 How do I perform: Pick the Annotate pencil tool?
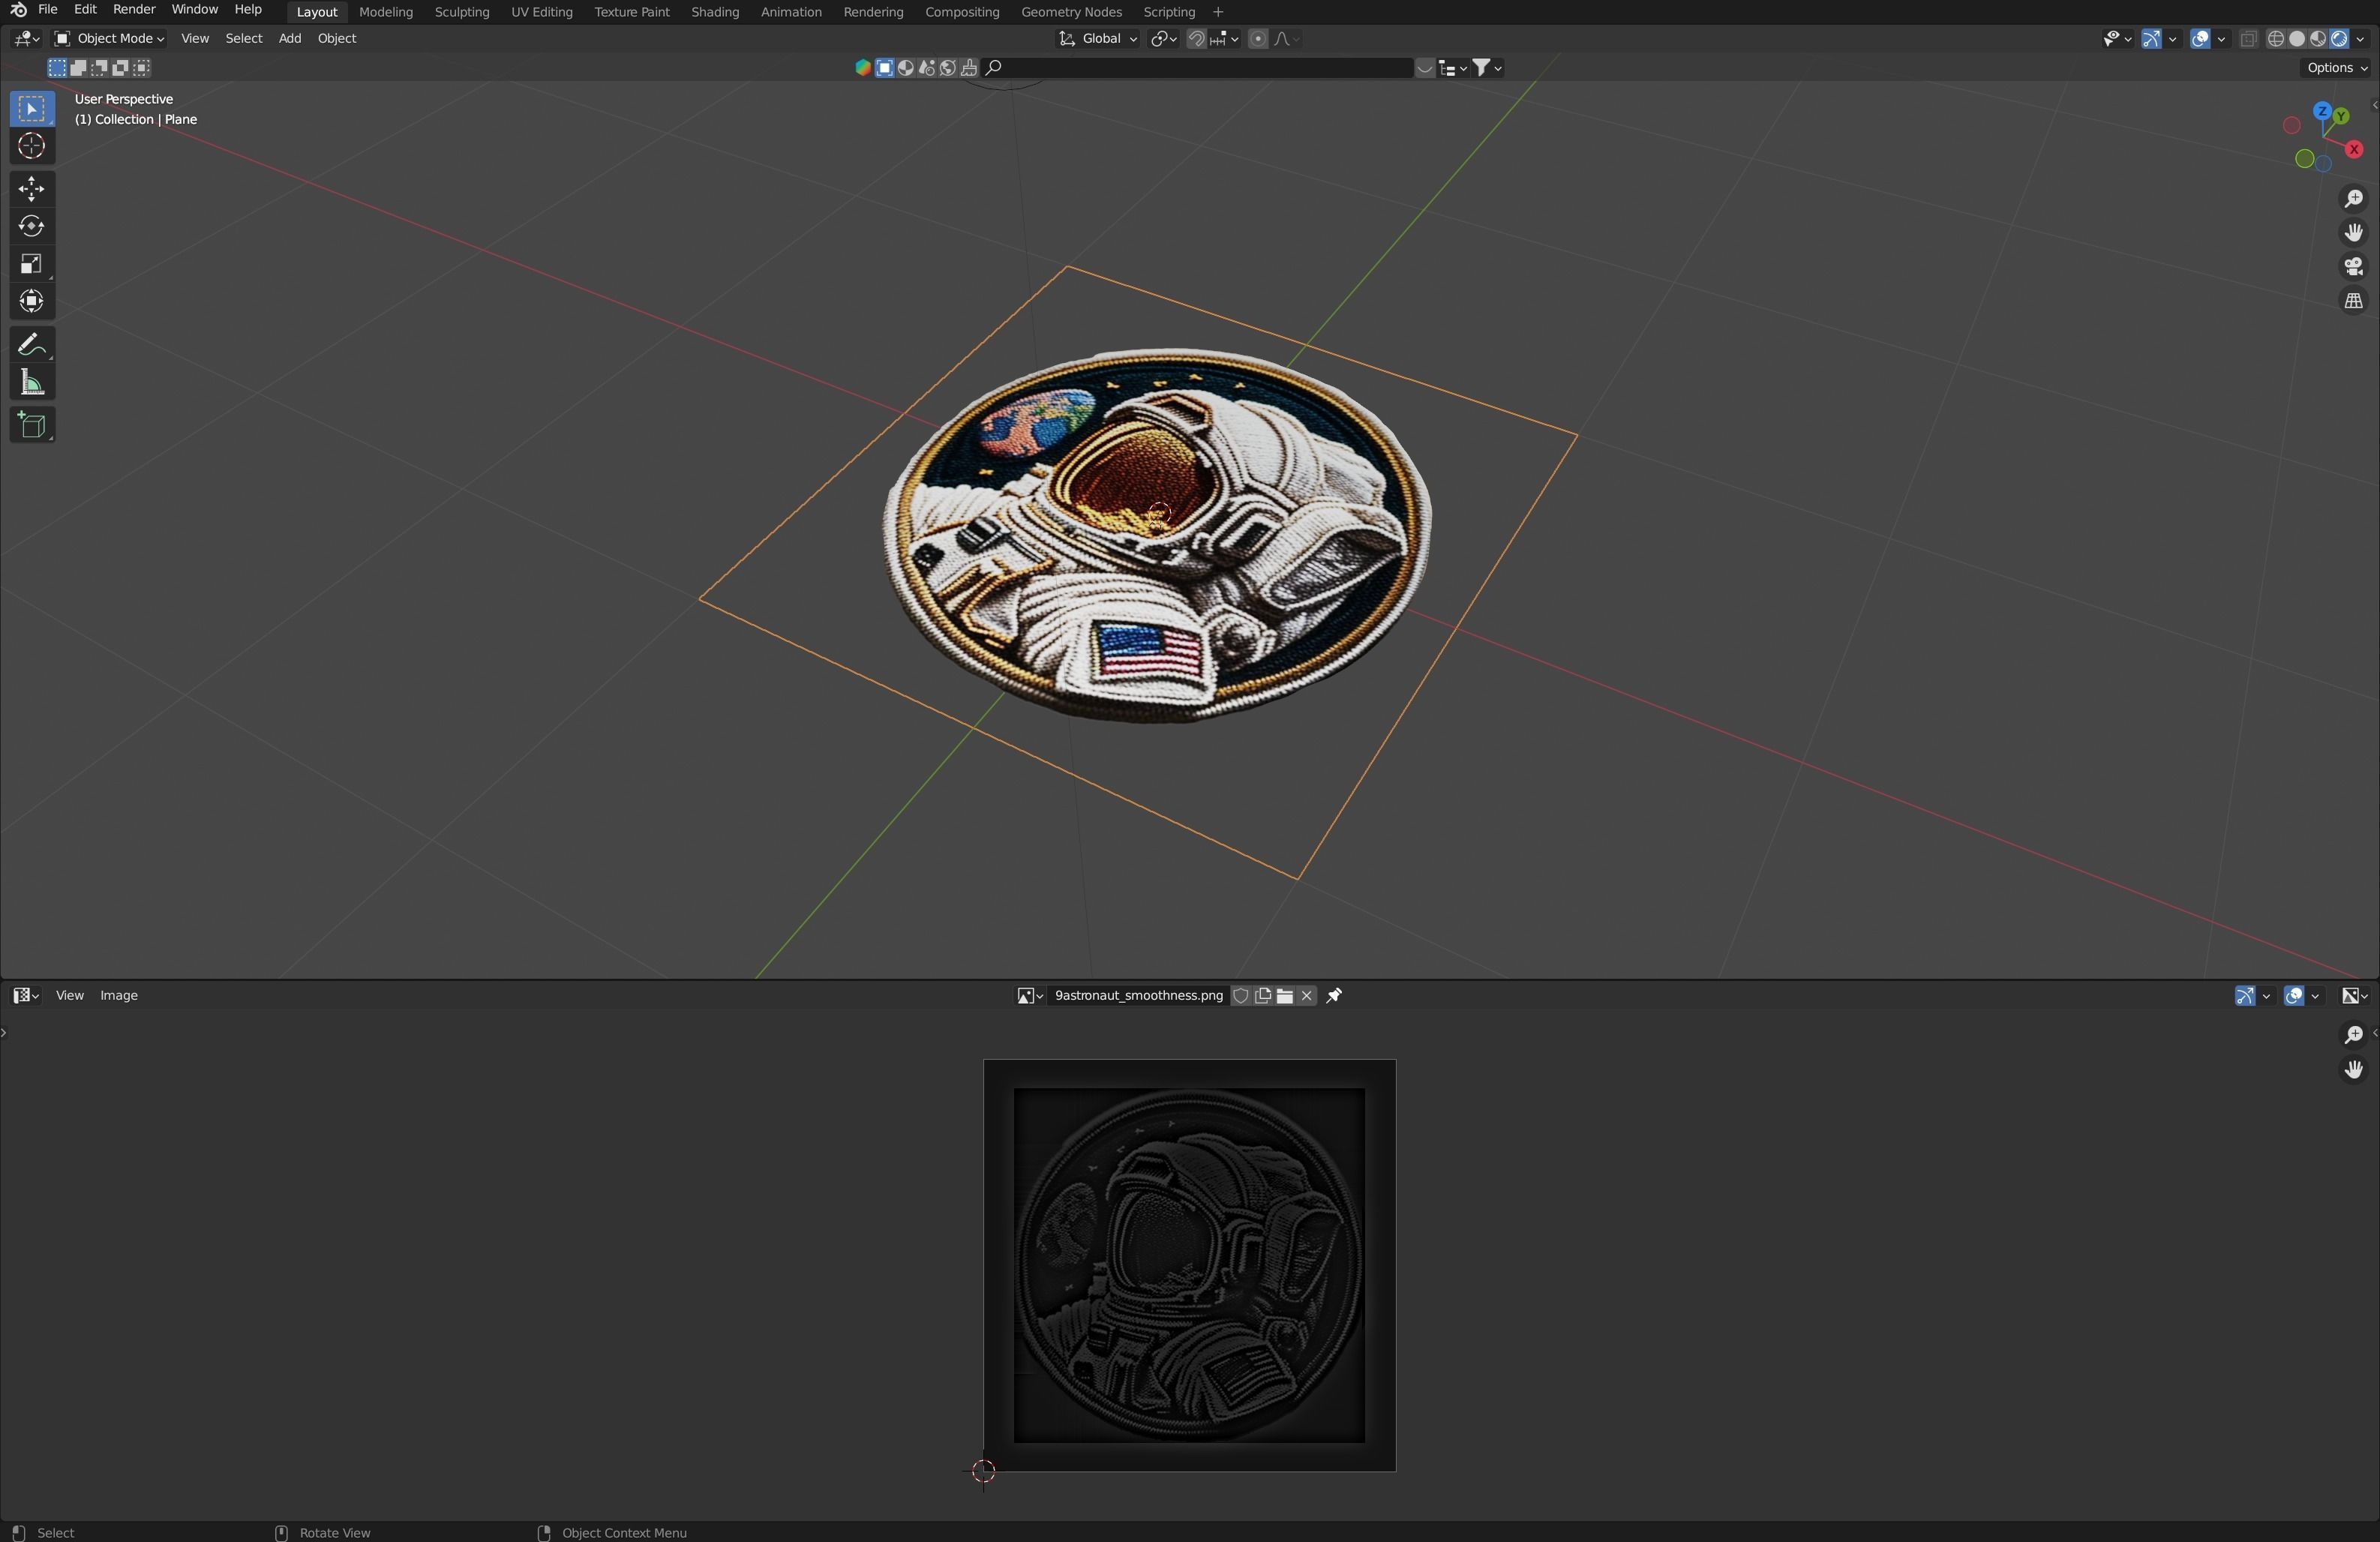[31, 345]
